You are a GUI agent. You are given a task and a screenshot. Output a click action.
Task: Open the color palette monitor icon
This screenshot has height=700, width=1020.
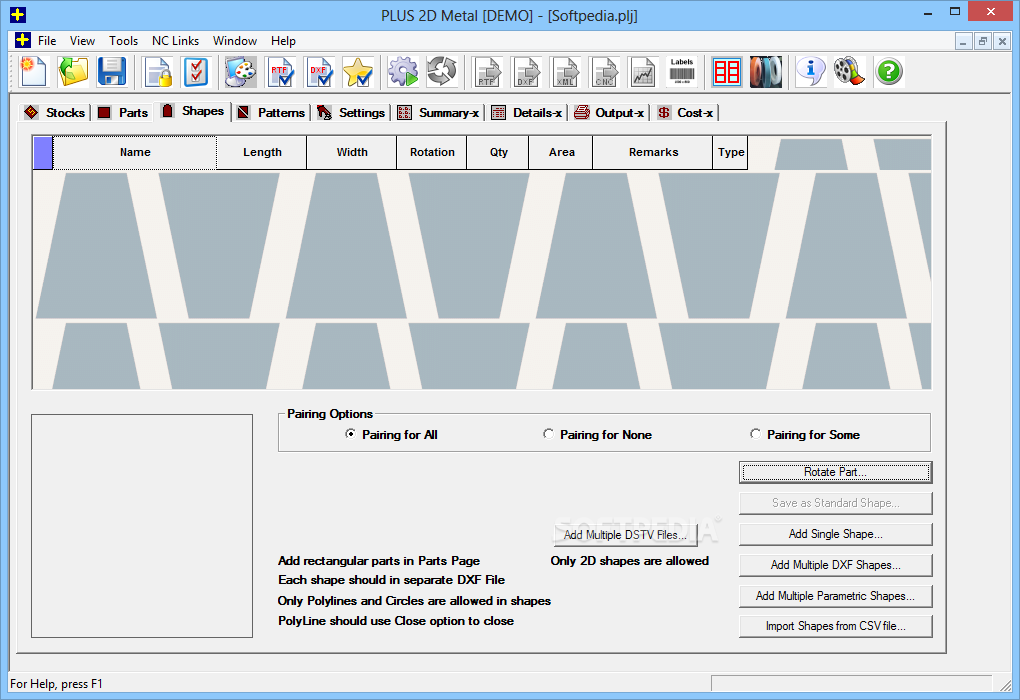click(x=241, y=72)
